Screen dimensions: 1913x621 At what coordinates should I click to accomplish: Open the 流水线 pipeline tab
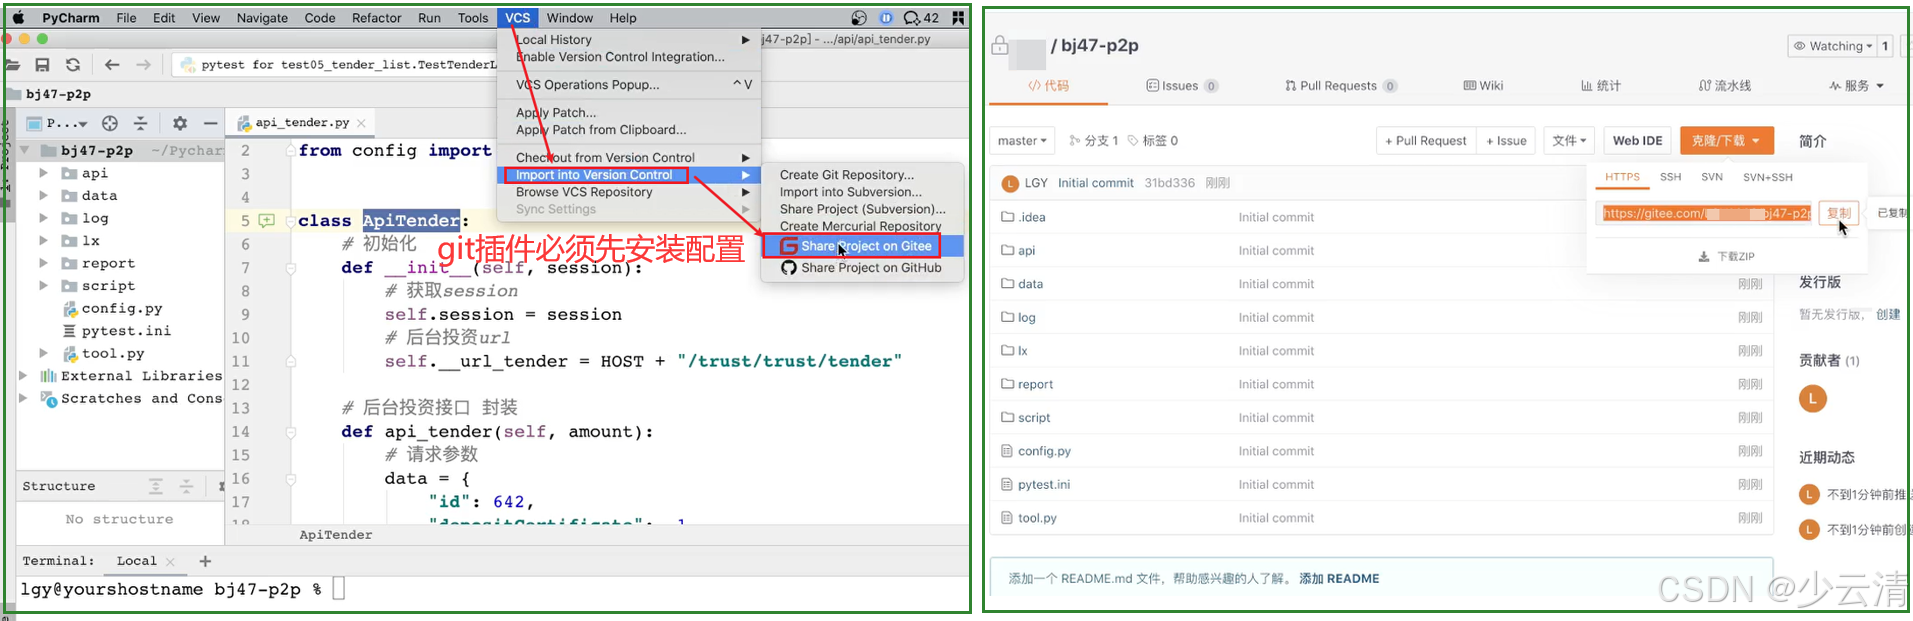coord(1725,86)
